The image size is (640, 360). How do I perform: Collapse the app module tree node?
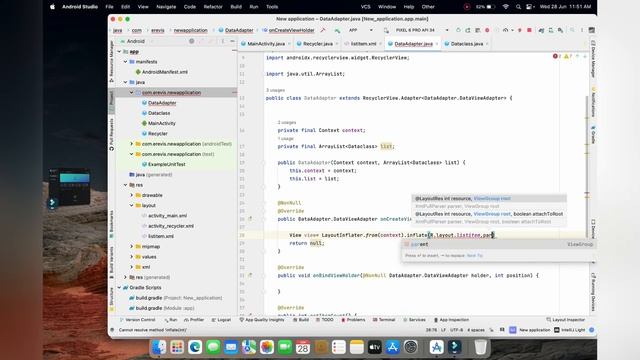tap(120, 51)
